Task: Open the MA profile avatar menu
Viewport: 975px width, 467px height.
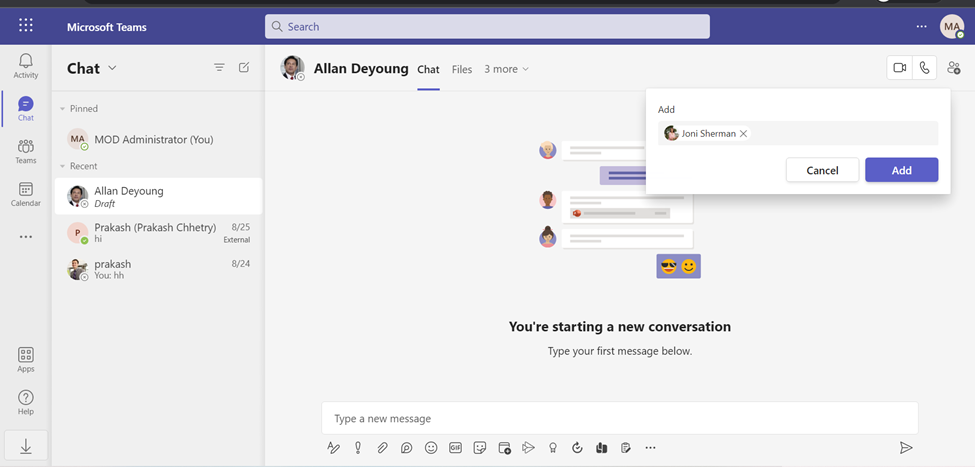Action: point(952,26)
